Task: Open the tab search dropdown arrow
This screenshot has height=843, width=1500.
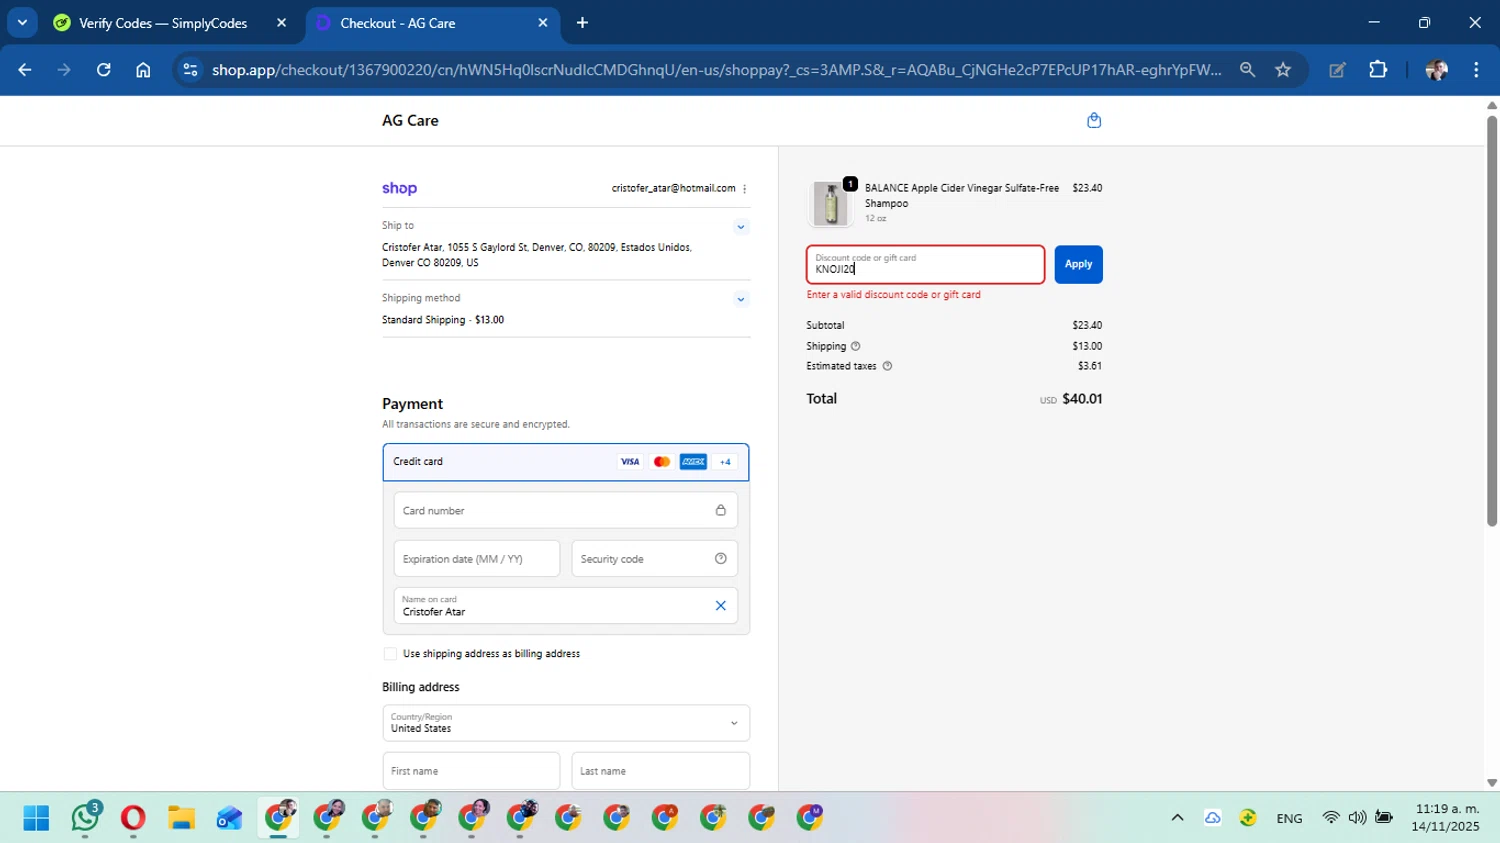Action: click(x=22, y=22)
